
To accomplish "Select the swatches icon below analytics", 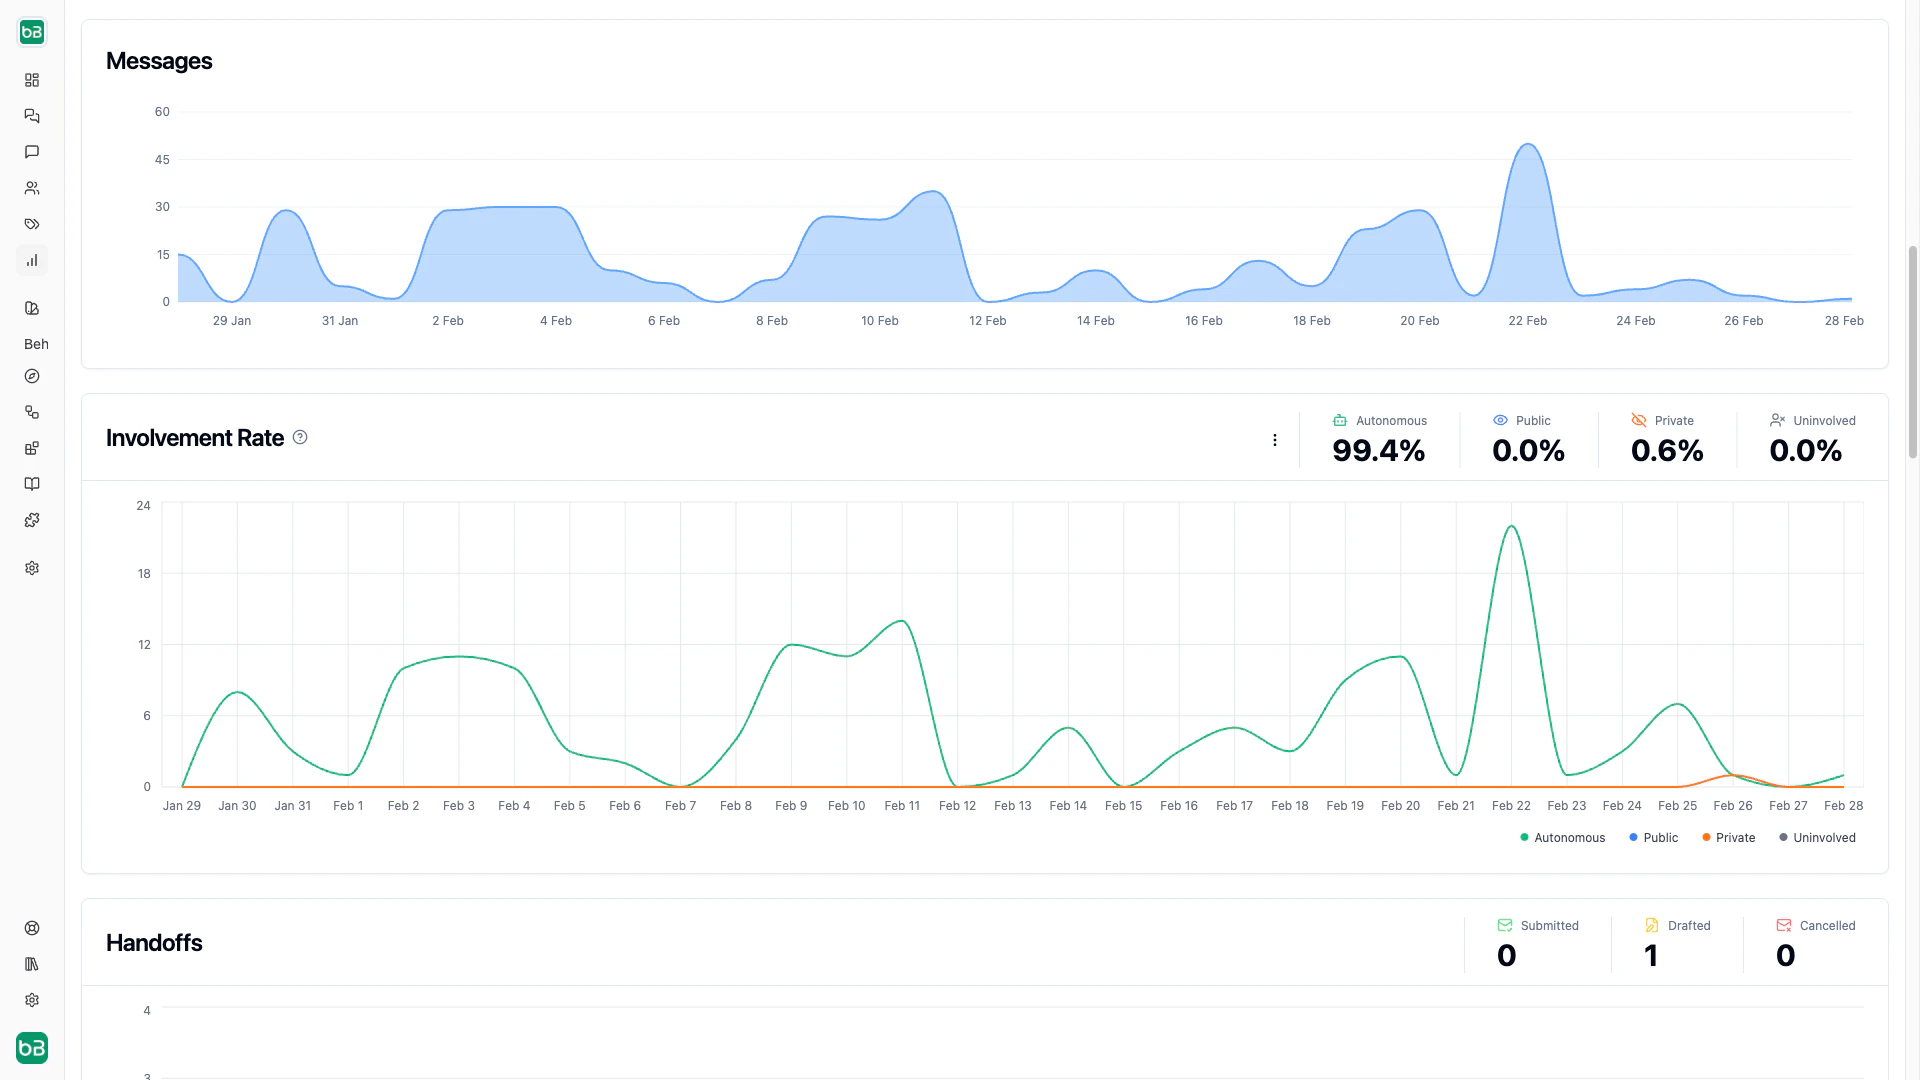I will pyautogui.click(x=32, y=308).
